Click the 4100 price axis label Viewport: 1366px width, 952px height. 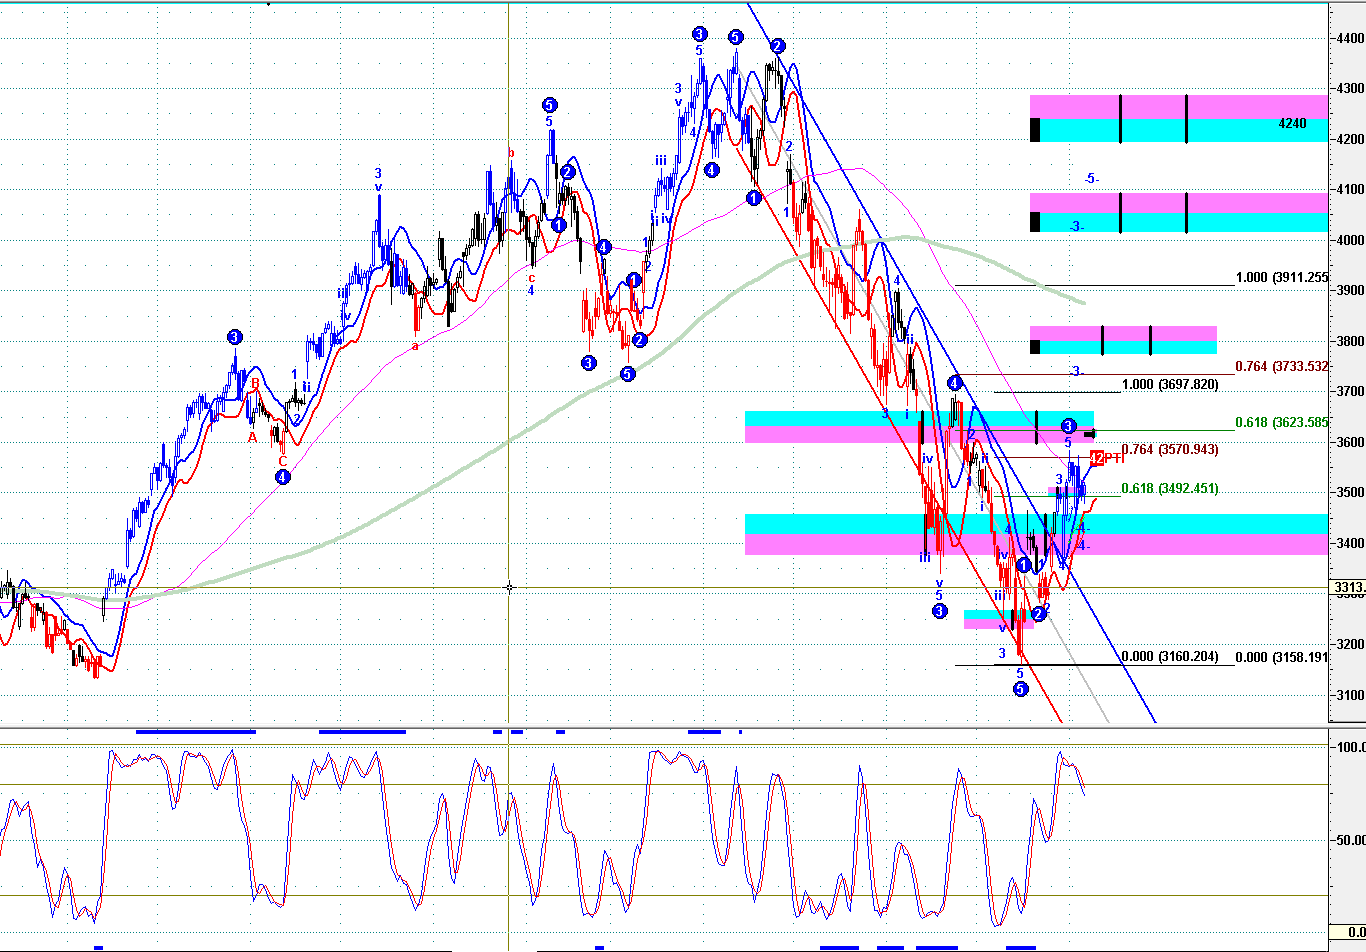(1350, 190)
